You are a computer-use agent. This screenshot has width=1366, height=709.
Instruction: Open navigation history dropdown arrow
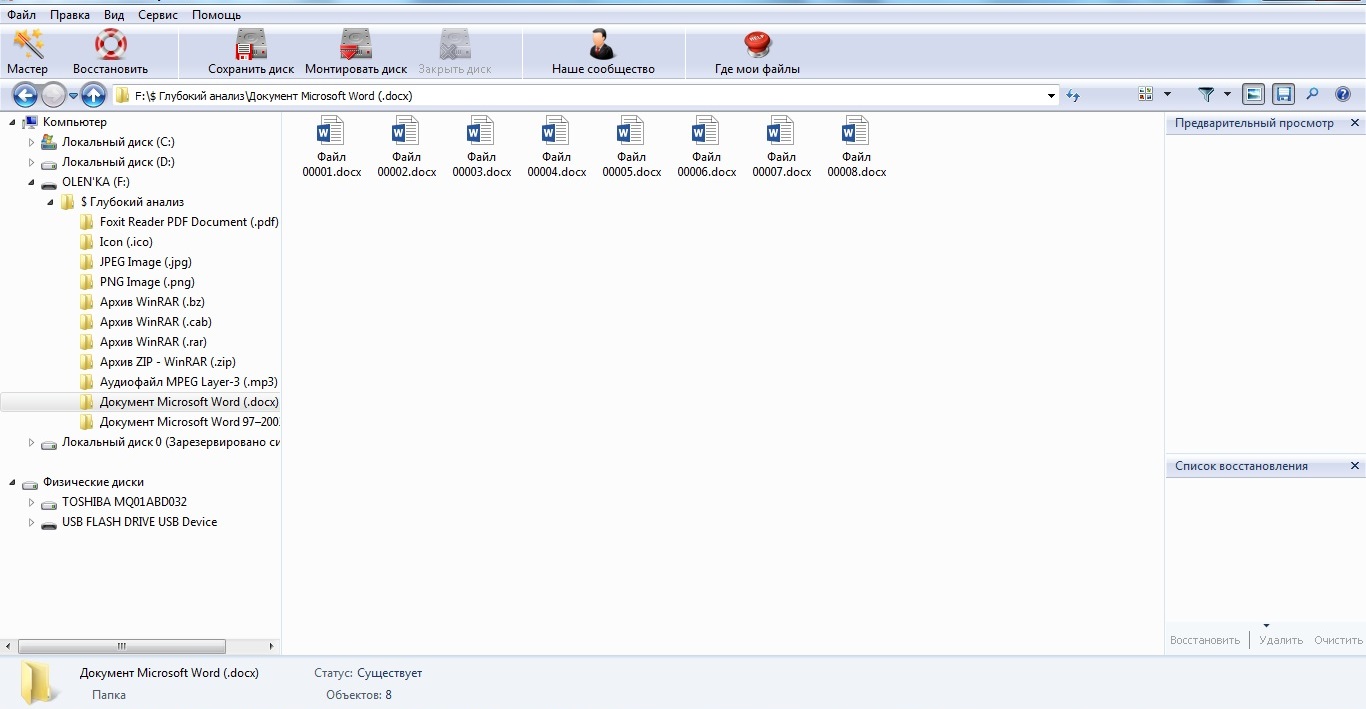pos(73,96)
